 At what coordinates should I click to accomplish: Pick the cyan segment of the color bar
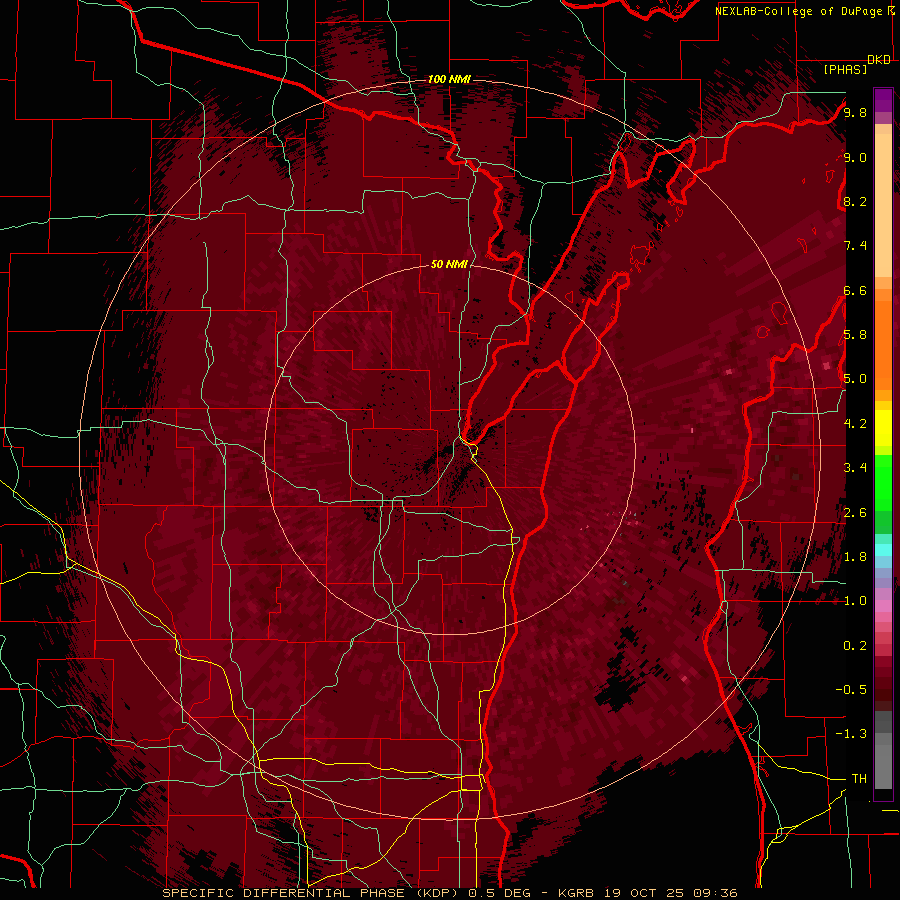tap(883, 550)
